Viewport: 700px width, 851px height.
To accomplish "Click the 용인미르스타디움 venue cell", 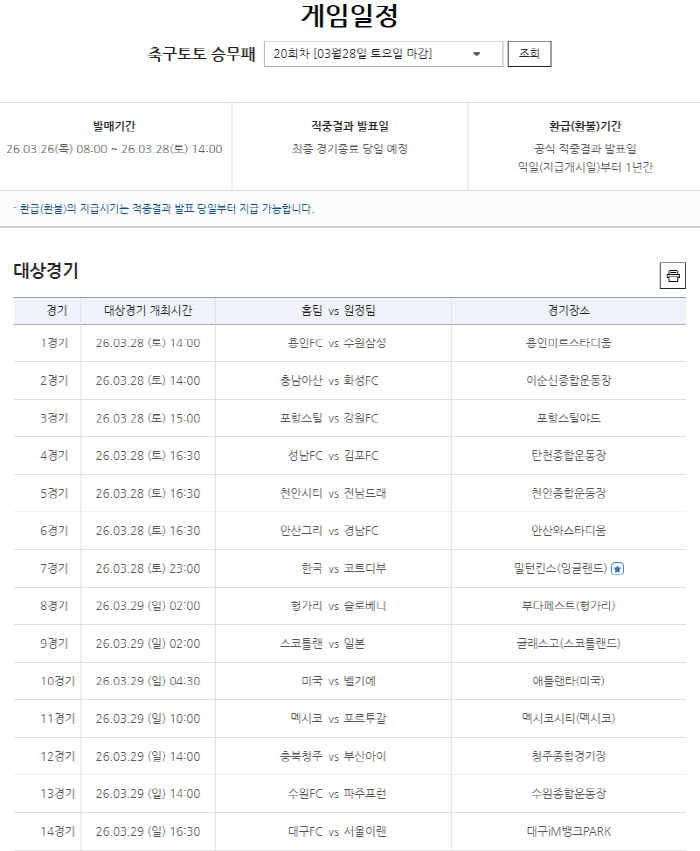I will [x=569, y=343].
